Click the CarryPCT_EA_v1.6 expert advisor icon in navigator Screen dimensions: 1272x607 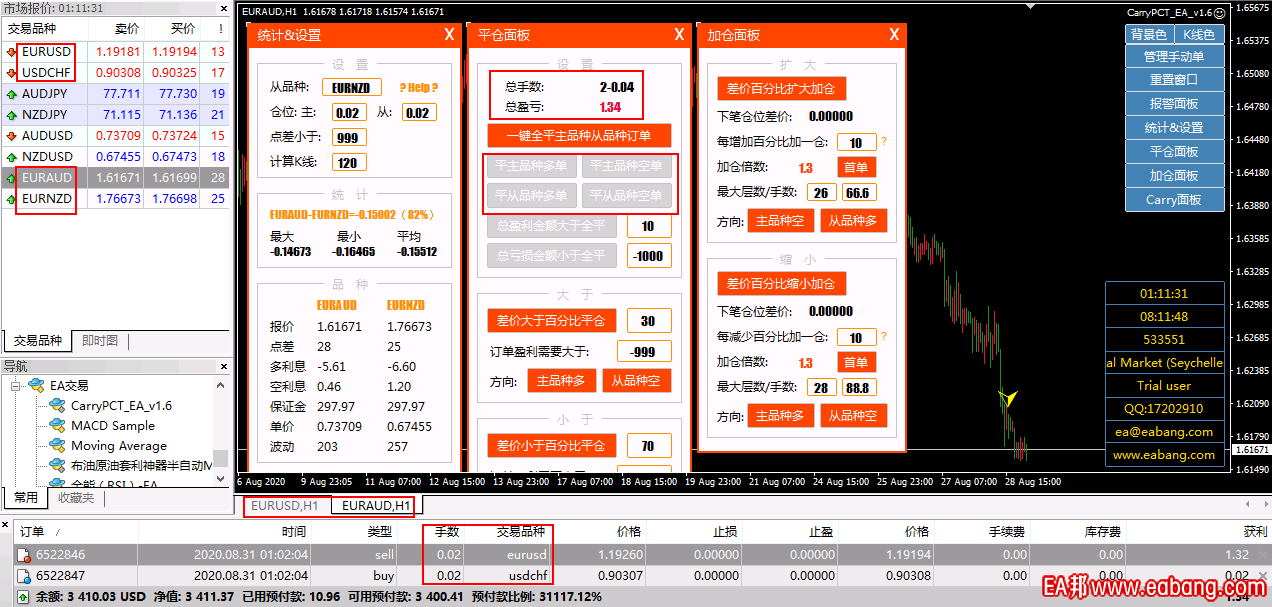[57, 405]
